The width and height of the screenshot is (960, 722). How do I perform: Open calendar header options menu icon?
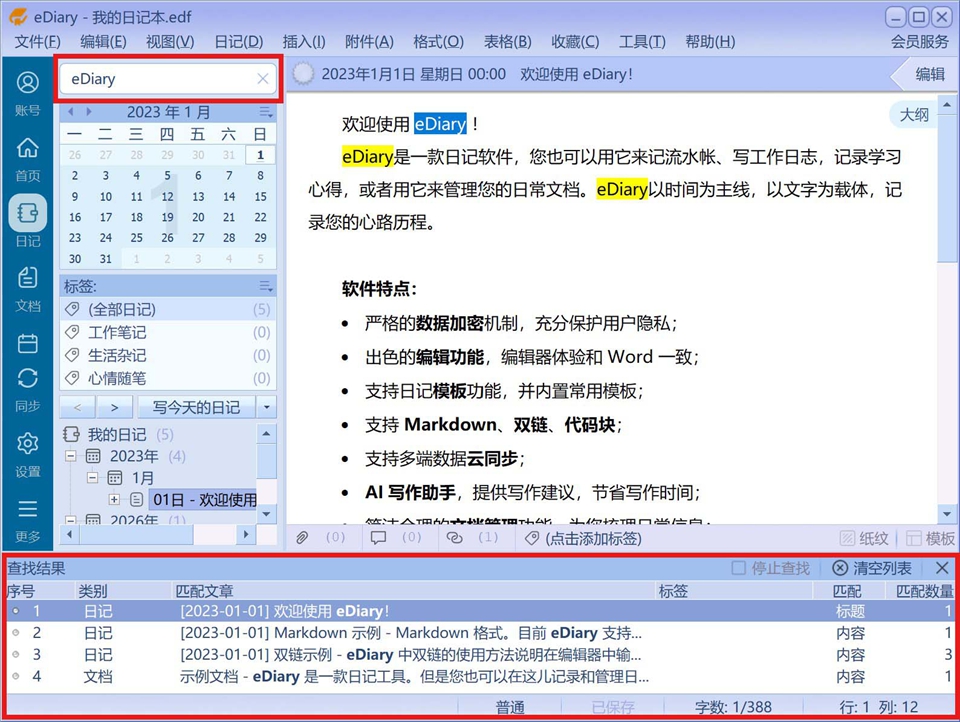(x=266, y=111)
